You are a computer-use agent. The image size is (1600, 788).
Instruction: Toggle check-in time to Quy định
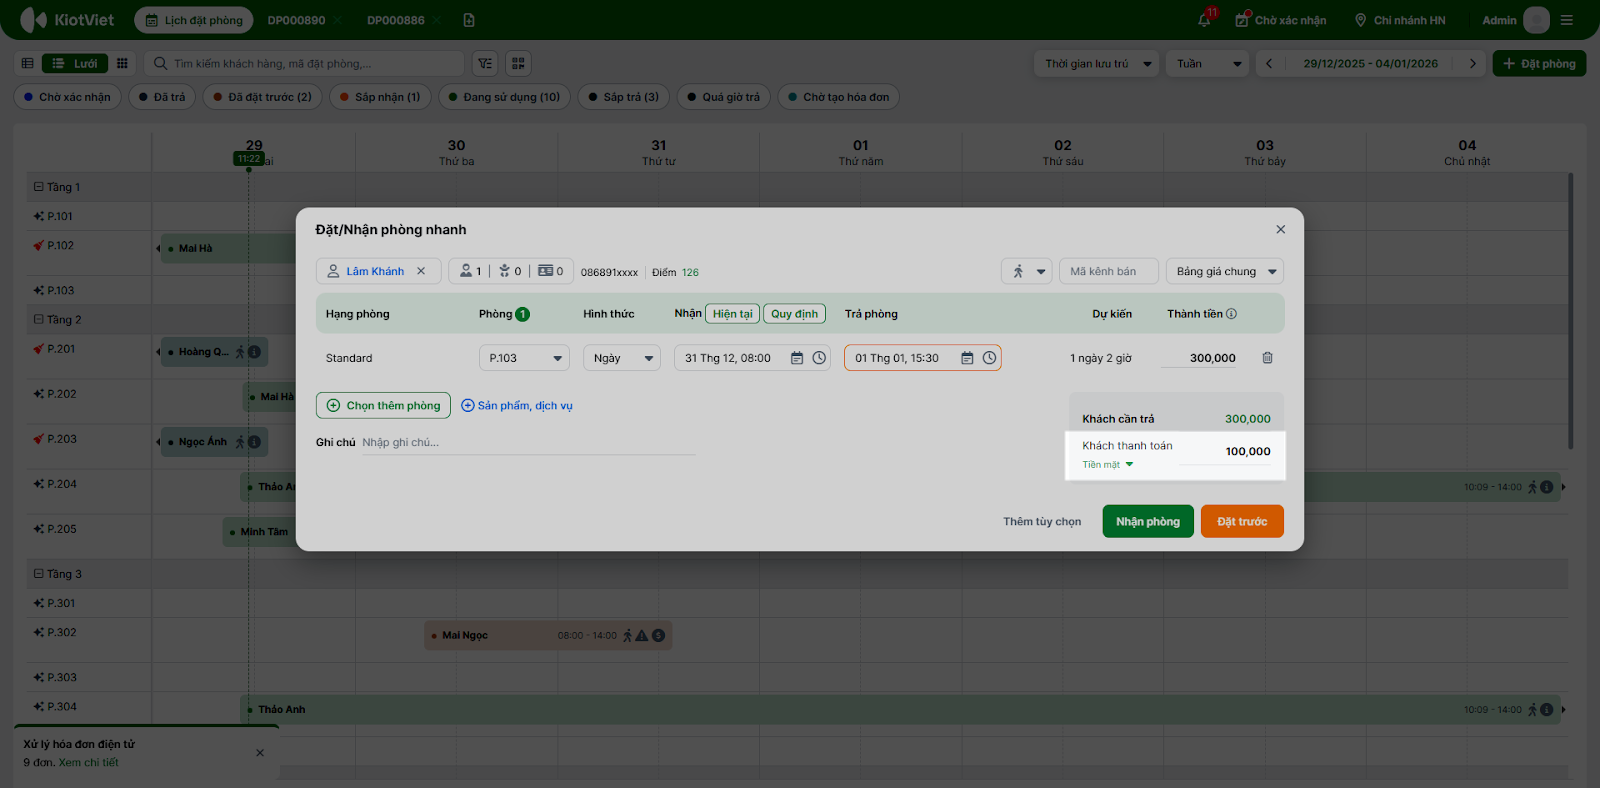point(794,314)
